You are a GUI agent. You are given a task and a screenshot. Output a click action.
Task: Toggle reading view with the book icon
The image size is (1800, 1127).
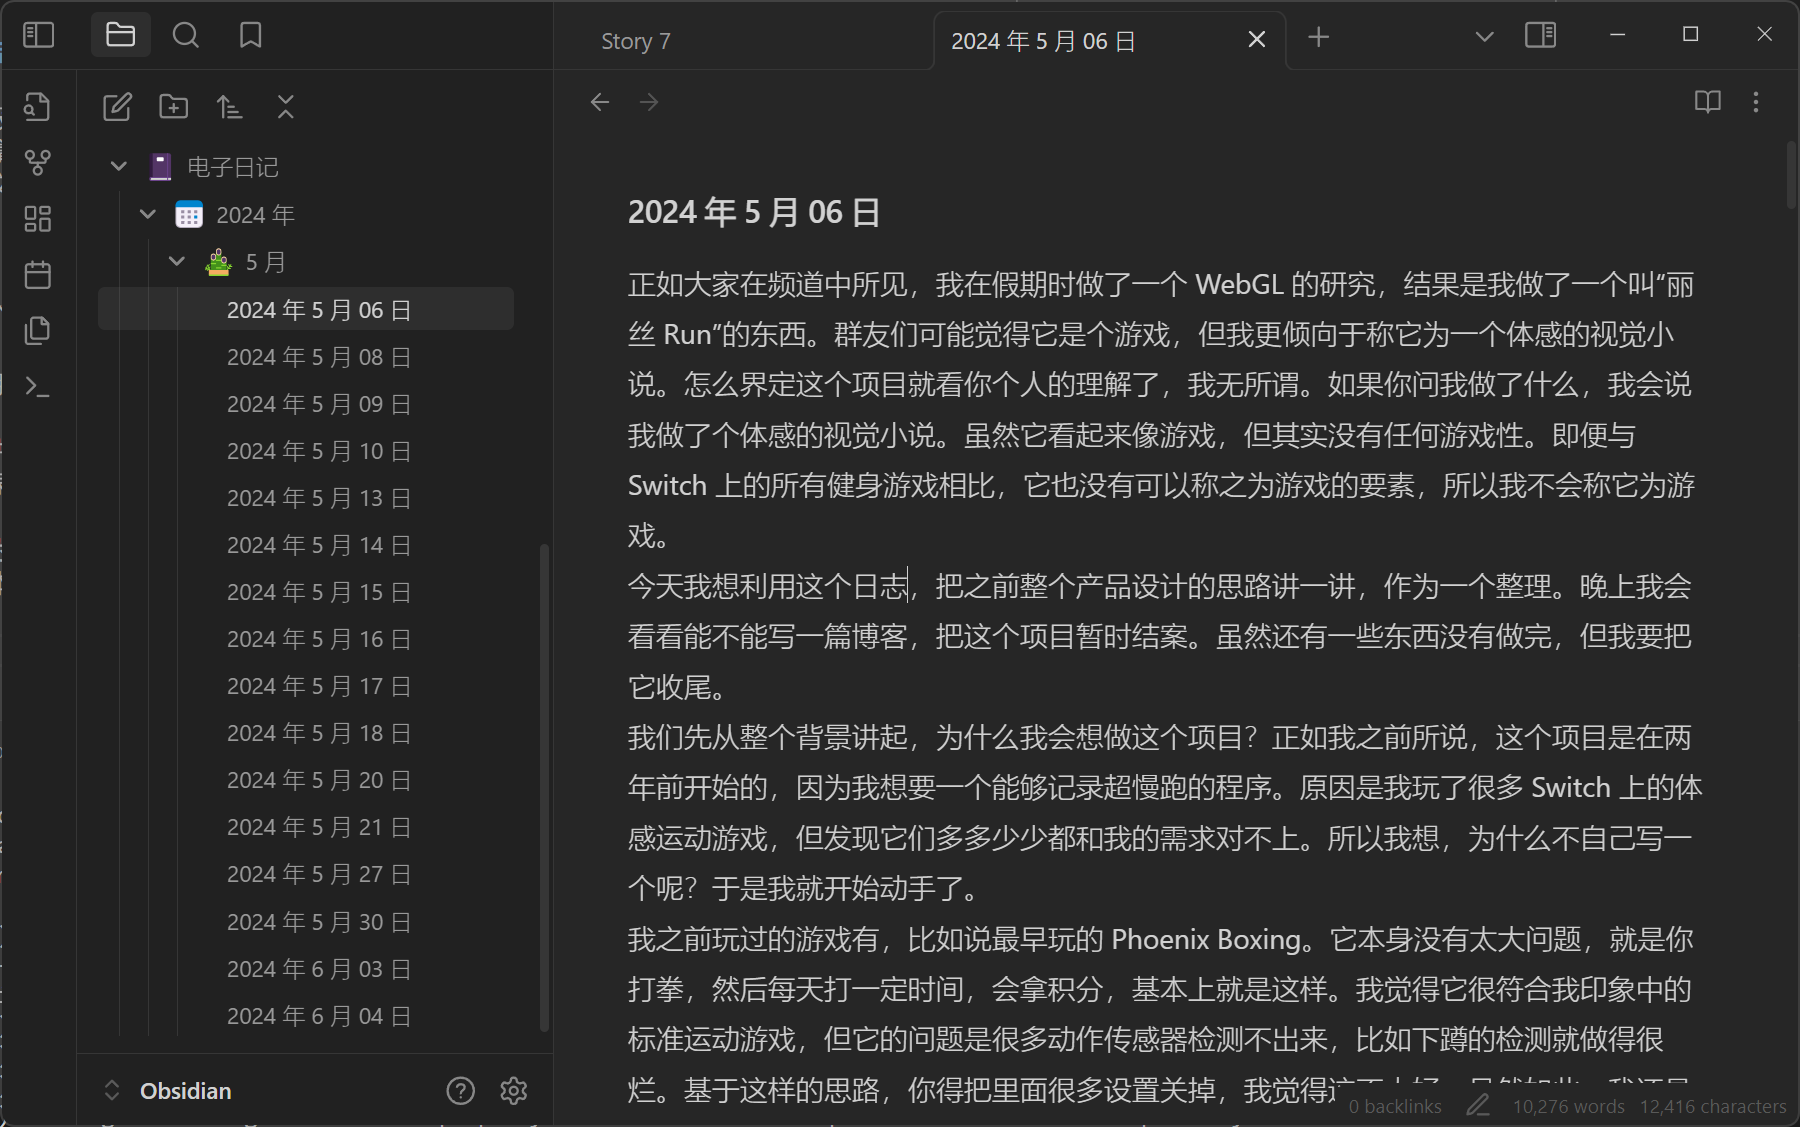point(1707,101)
